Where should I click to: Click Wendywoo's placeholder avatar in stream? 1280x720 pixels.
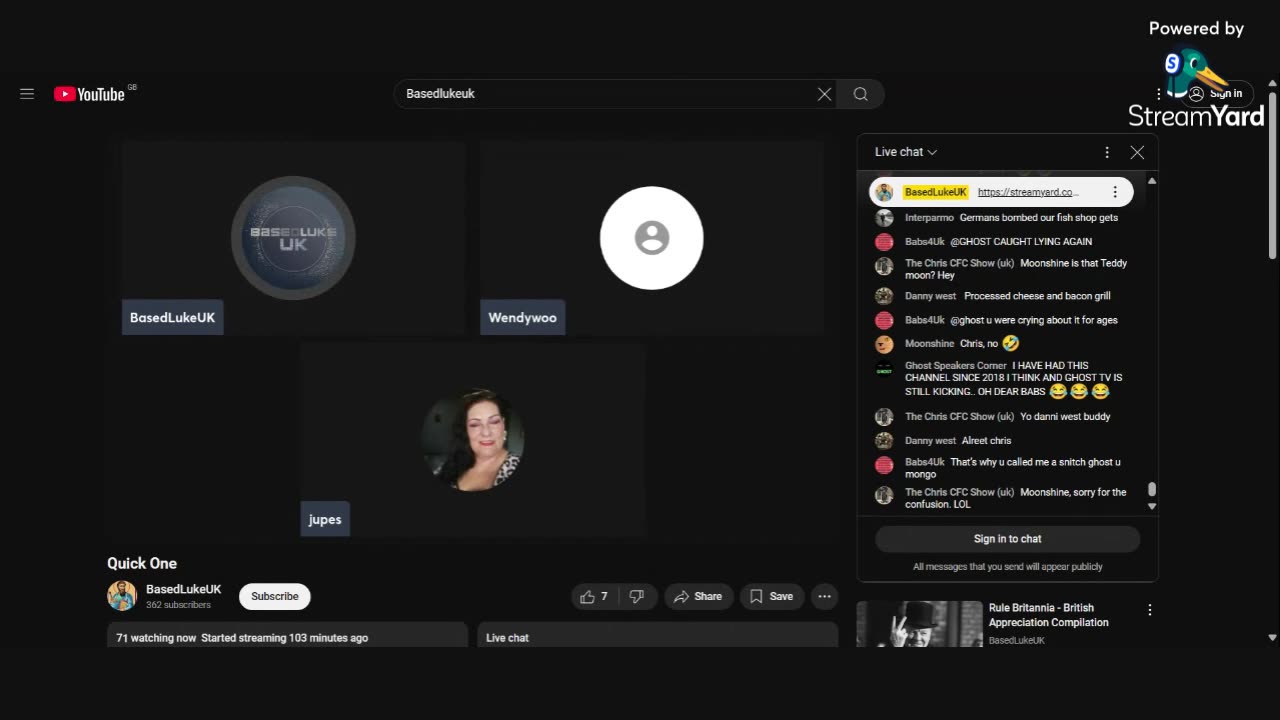point(652,238)
